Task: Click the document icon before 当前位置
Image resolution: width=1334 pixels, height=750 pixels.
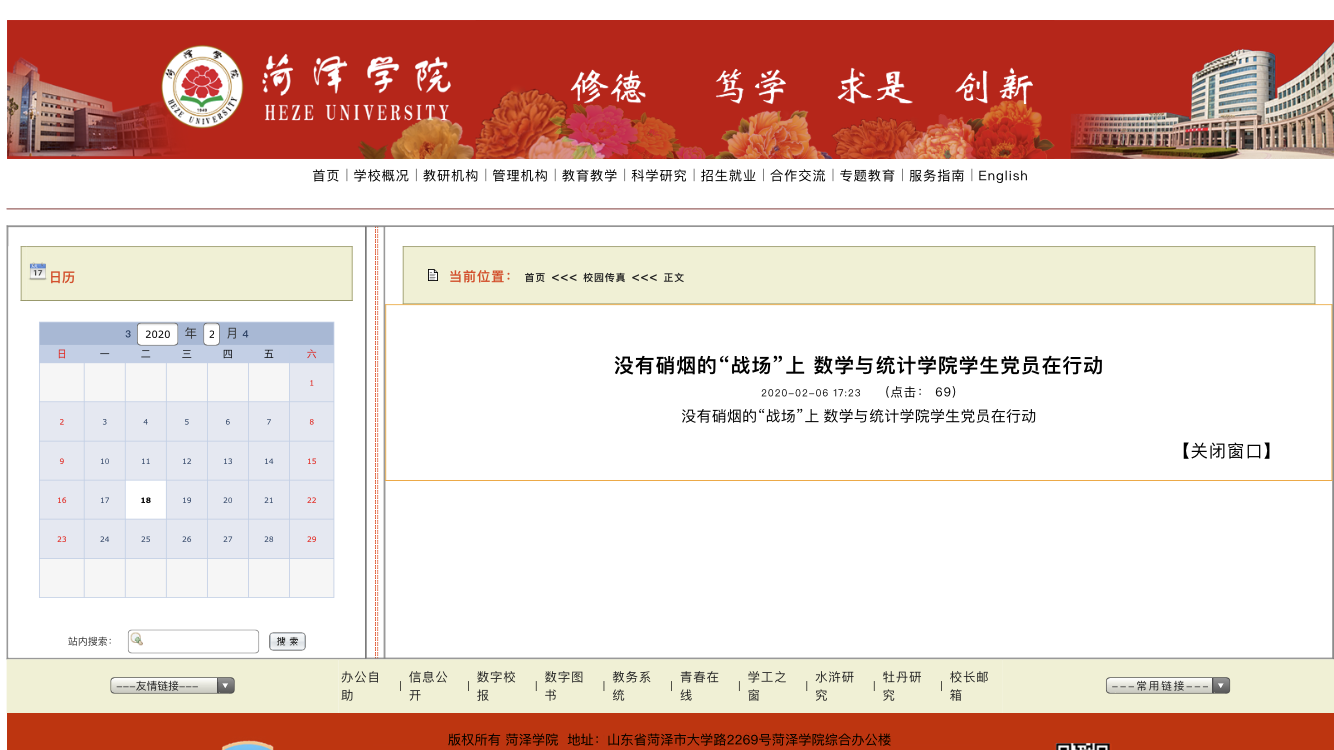Action: [433, 276]
